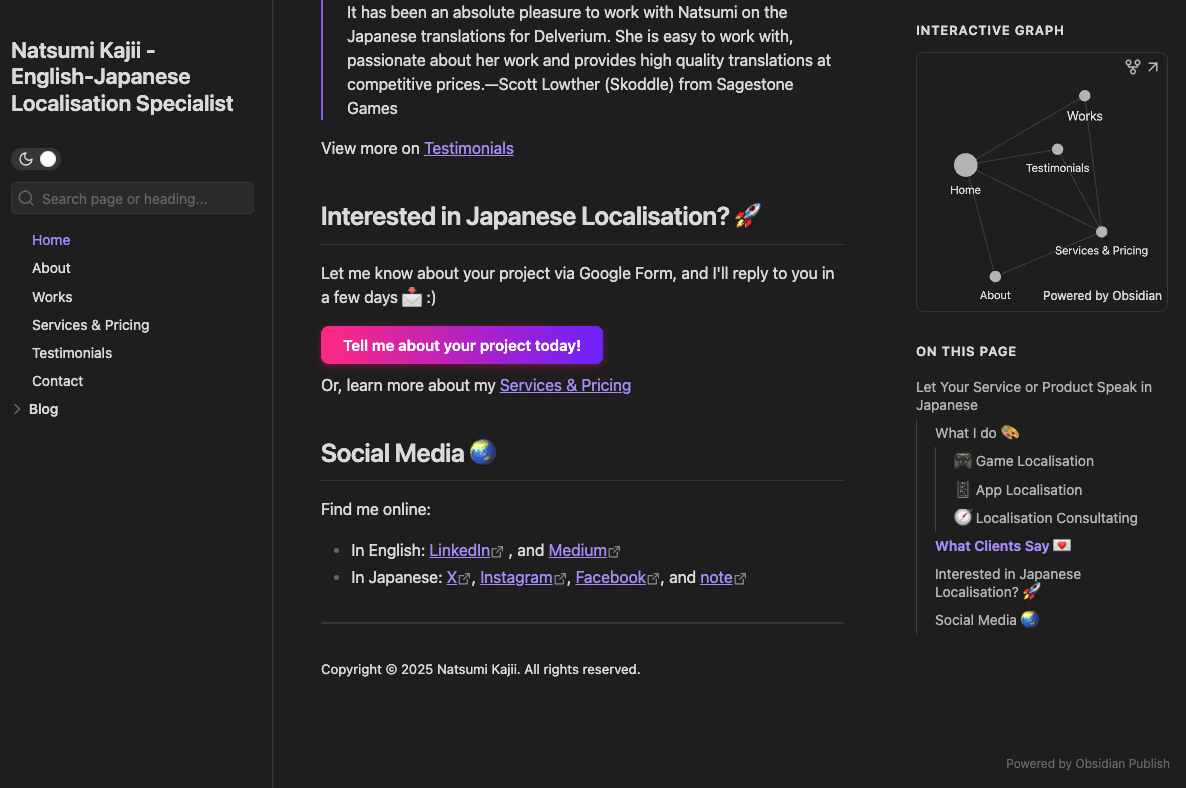Viewport: 1186px width, 788px height.
Task: Select the Works node in the graph
Action: (x=1084, y=96)
